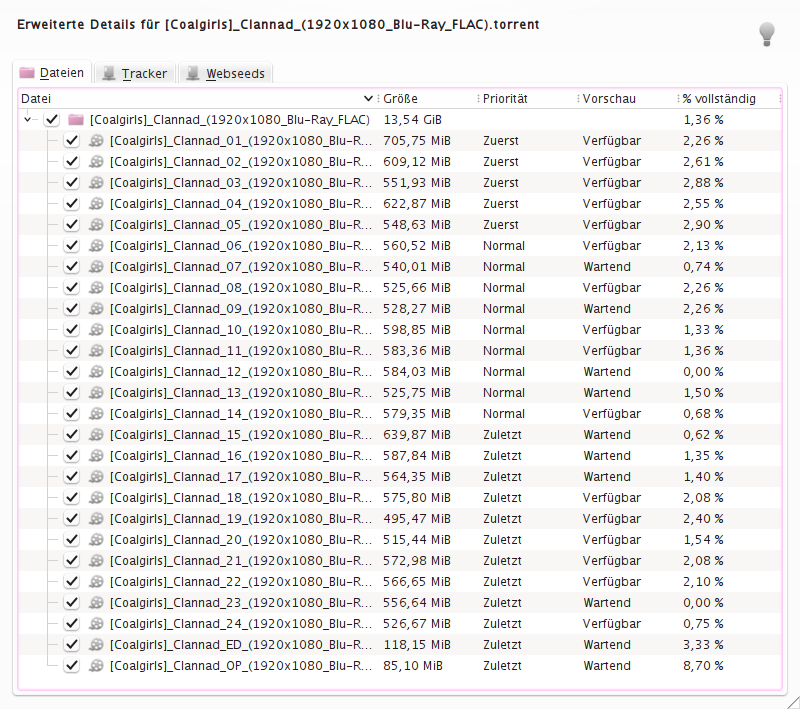Screen dimensions: 800x709
Task: Click the file icon for Clannad_ED
Action: 96,645
